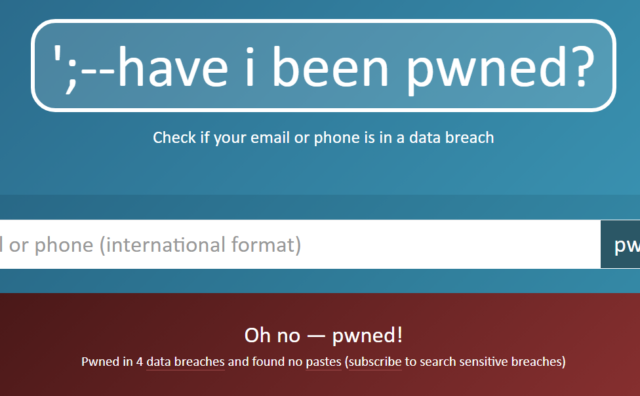Click the "Pwned in 4" result text
This screenshot has width=640, height=396.
pos(112,362)
